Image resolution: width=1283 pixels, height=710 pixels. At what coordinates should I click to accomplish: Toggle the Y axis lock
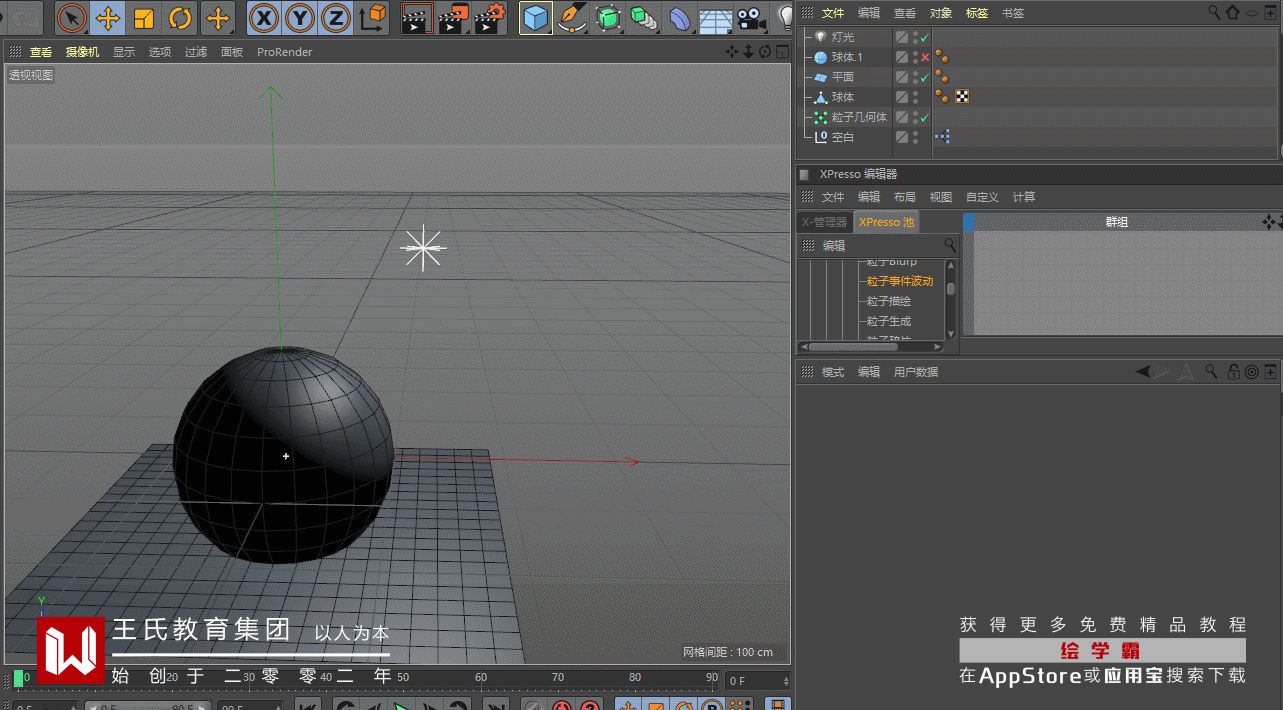[x=300, y=18]
